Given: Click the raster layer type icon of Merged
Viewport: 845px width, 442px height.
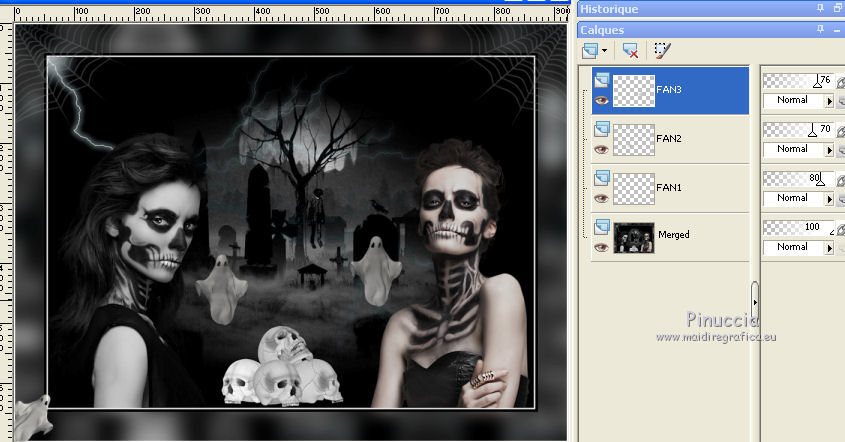Looking at the screenshot, I should click(x=601, y=227).
